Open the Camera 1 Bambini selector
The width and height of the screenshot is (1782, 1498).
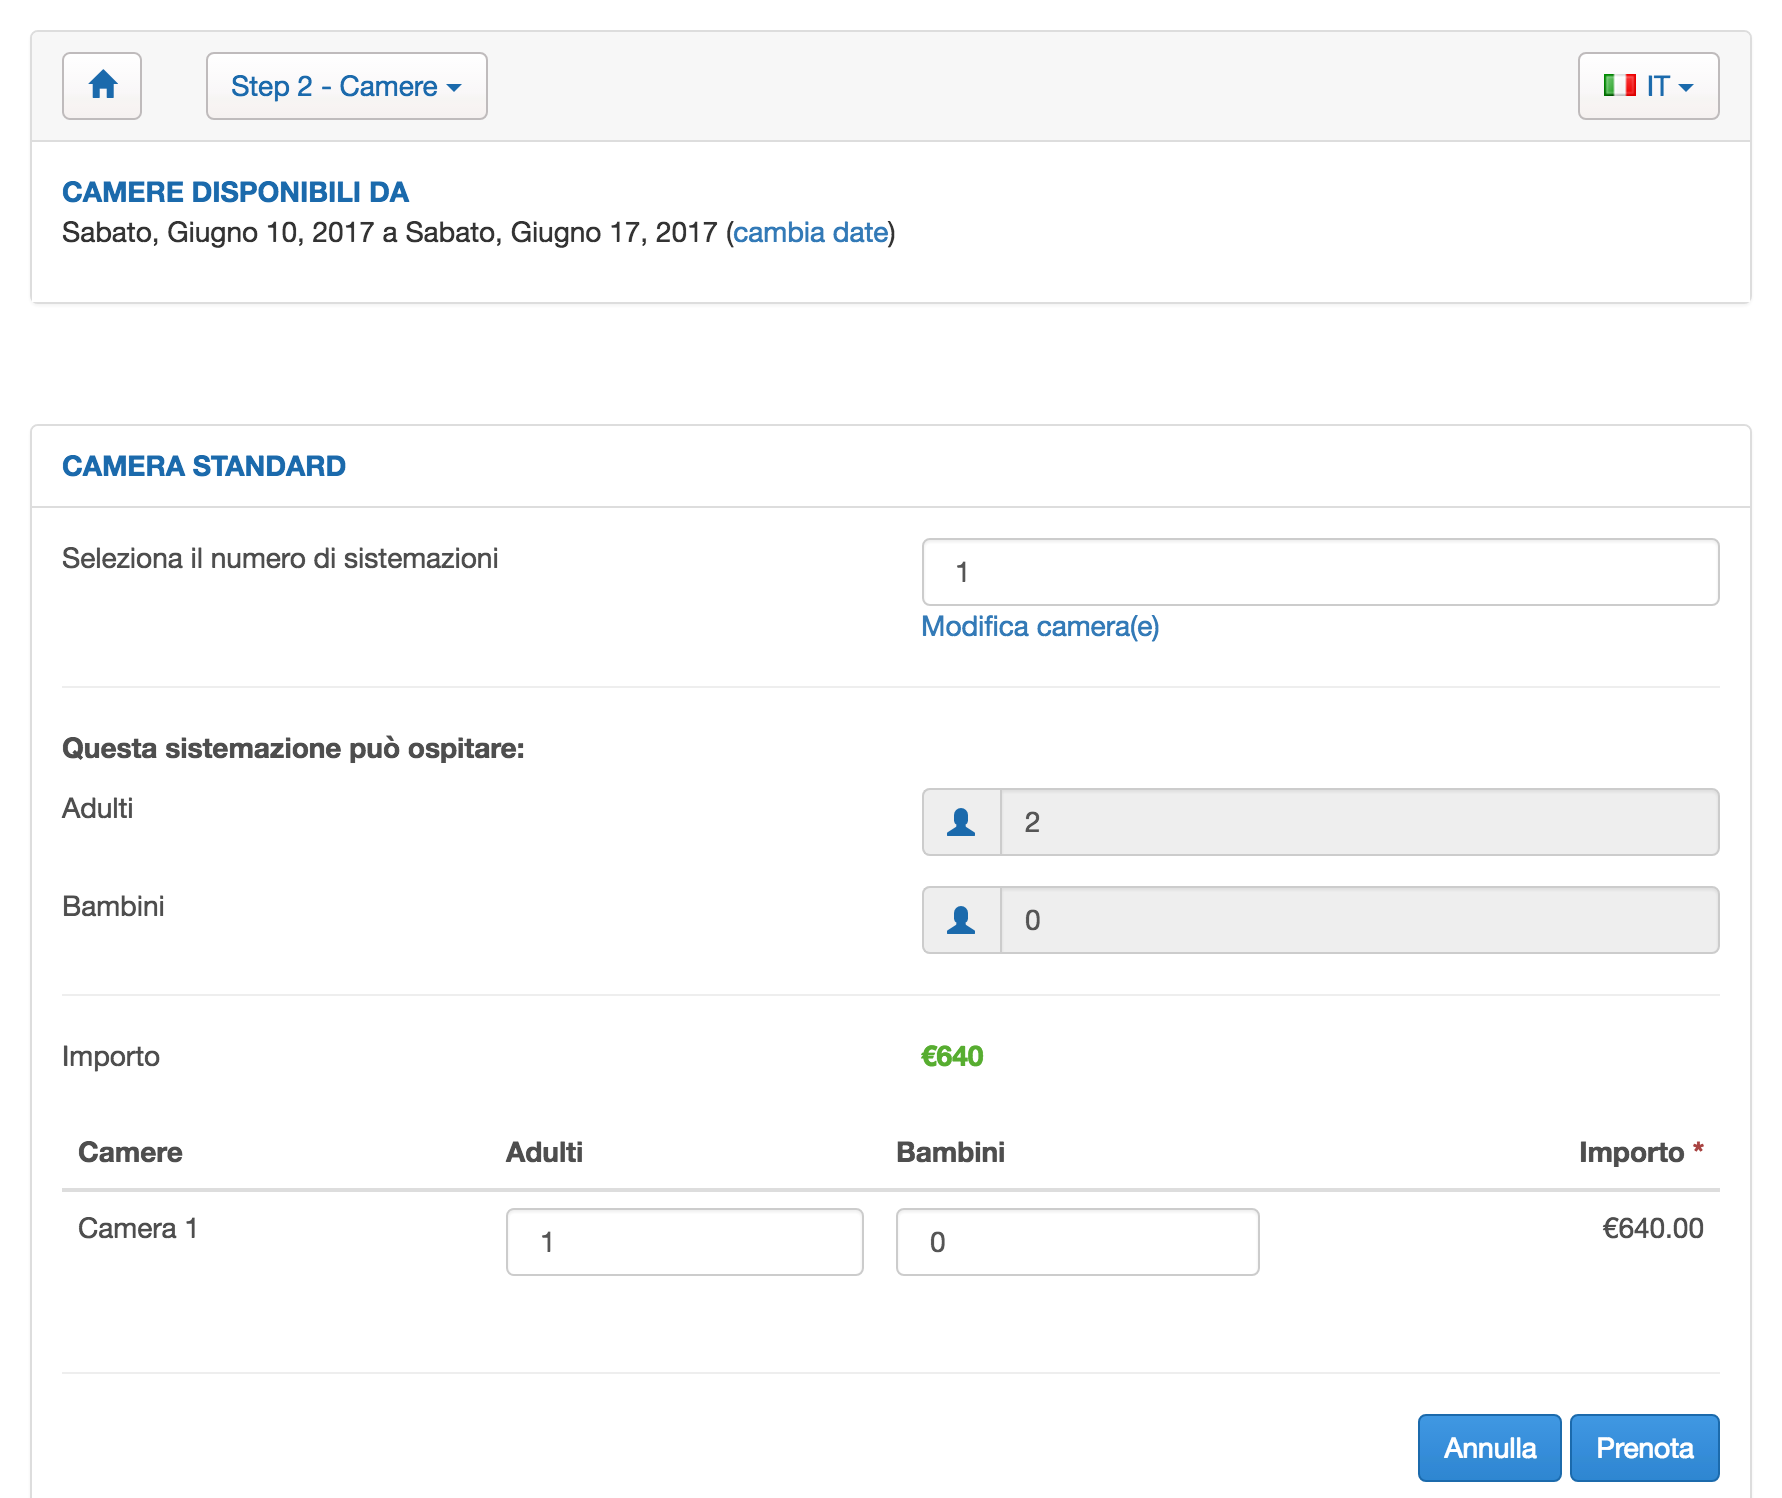(x=1077, y=1242)
